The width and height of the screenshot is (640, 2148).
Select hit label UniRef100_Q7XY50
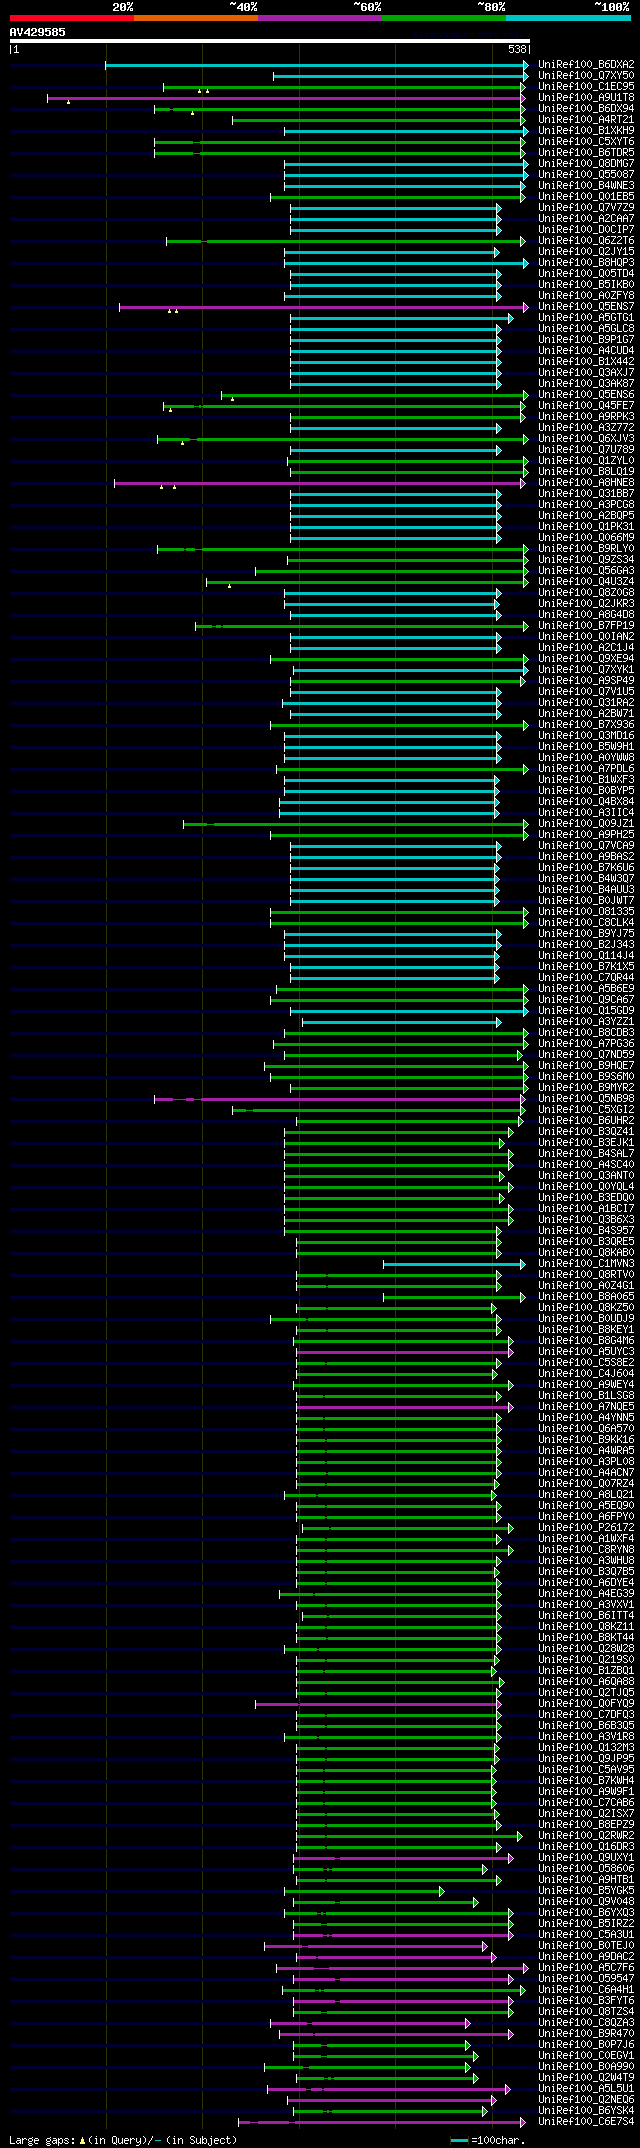(586, 76)
